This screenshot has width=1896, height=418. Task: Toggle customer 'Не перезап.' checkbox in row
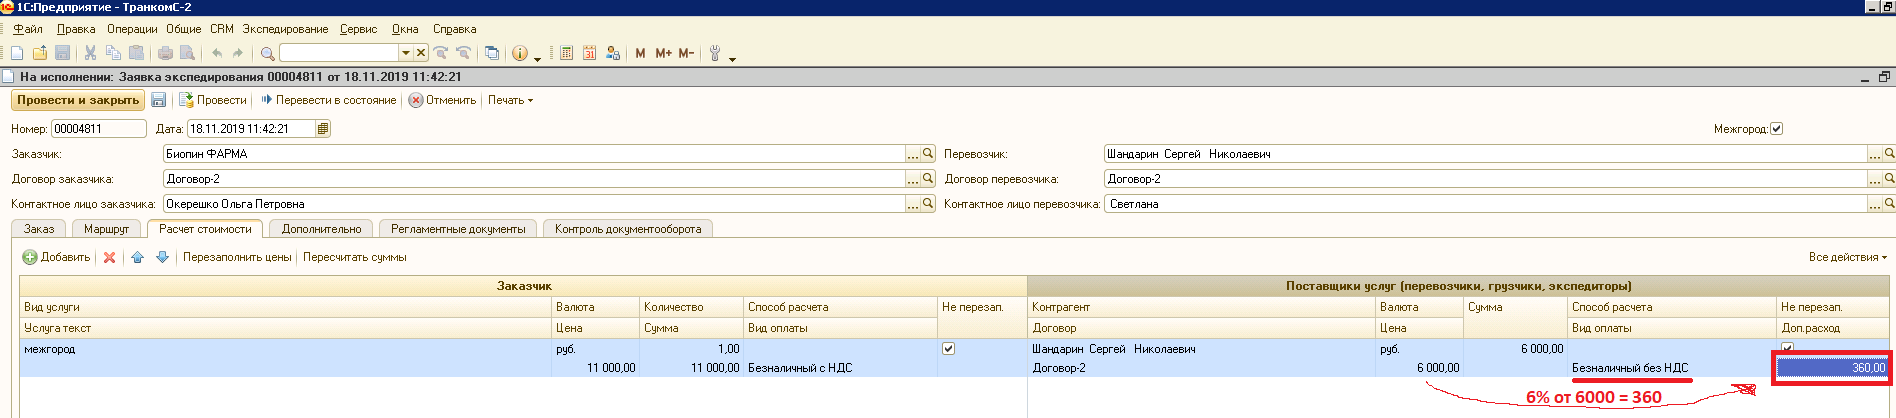(948, 349)
